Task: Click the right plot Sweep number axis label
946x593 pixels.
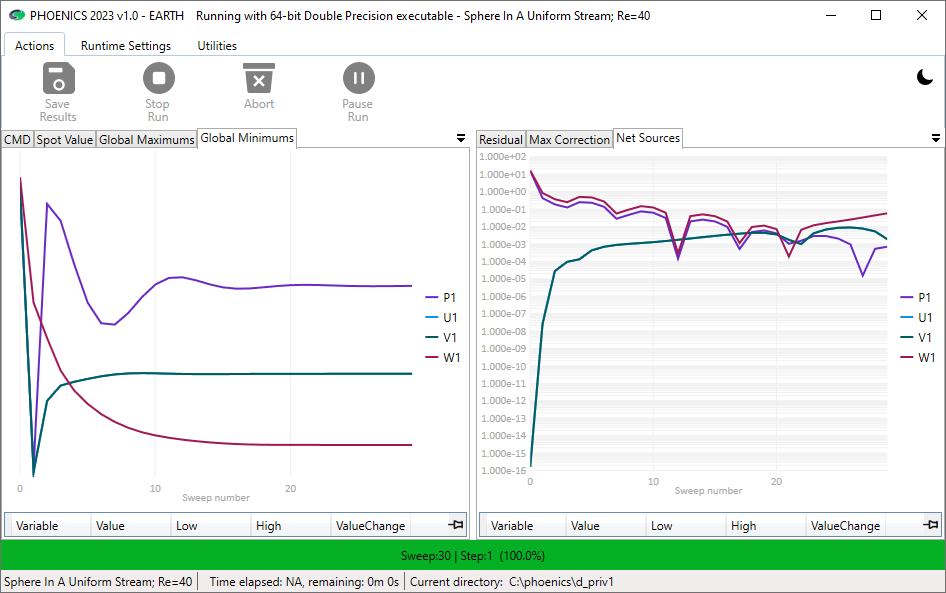Action: (708, 490)
